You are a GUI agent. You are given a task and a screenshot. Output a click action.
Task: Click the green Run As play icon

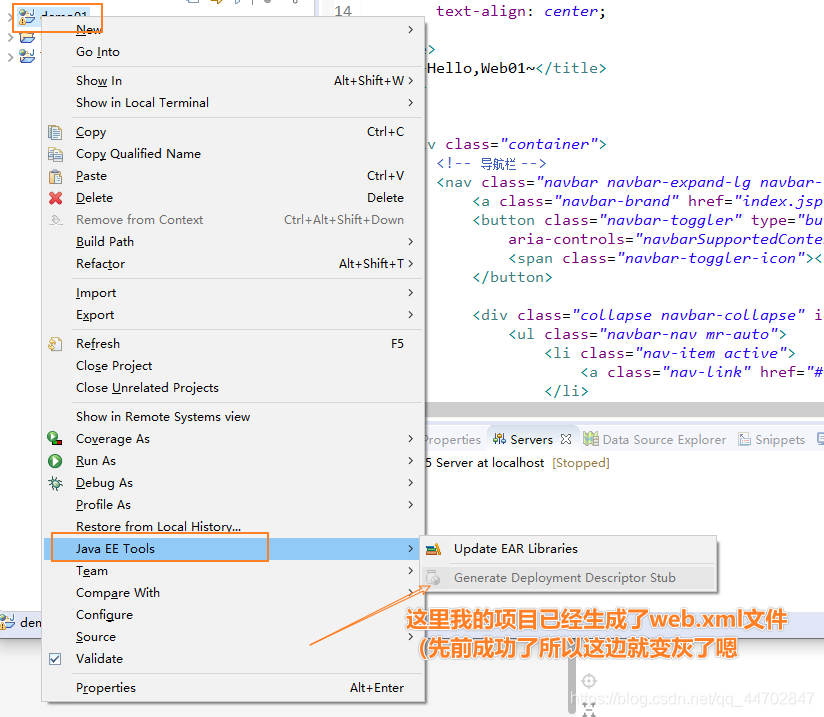point(54,460)
